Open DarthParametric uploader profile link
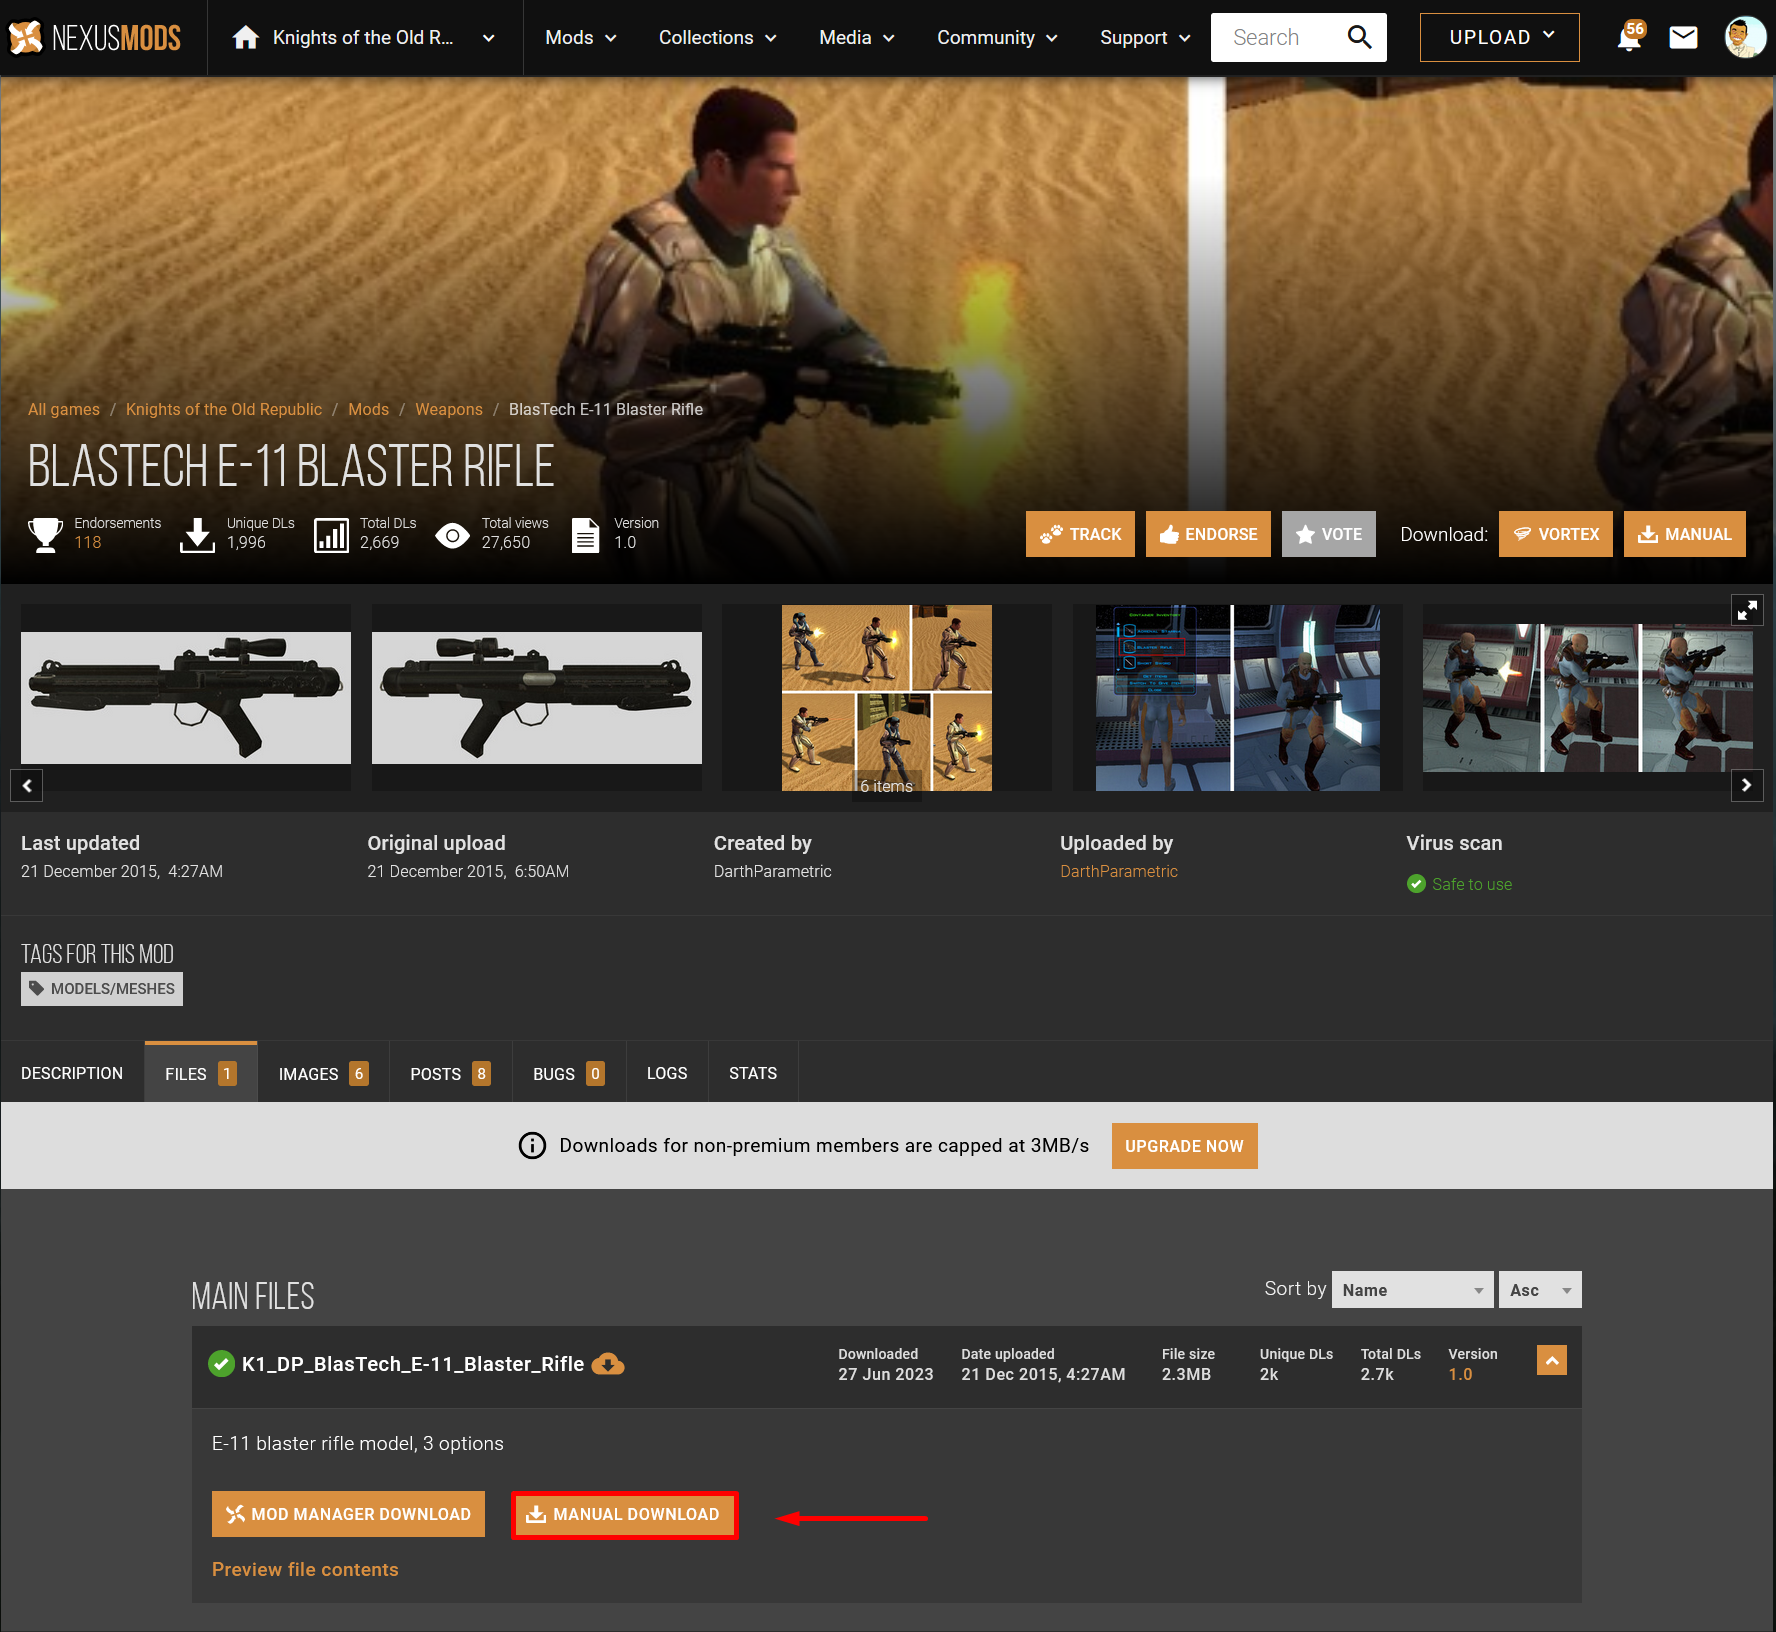This screenshot has height=1632, width=1776. tap(1119, 871)
